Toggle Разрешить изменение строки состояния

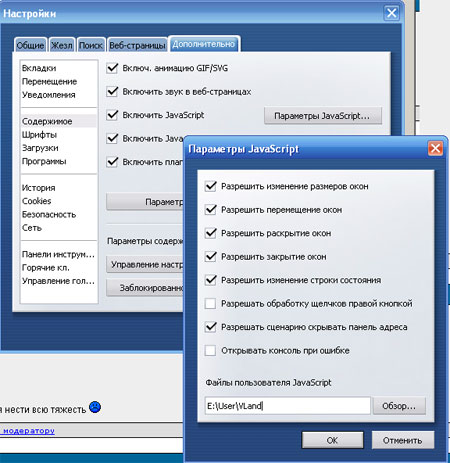coord(211,280)
